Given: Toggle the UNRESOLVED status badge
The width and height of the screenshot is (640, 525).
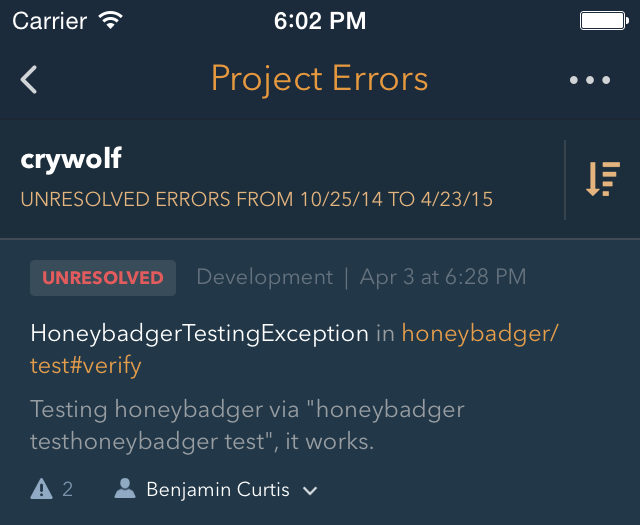Looking at the screenshot, I should coord(103,277).
